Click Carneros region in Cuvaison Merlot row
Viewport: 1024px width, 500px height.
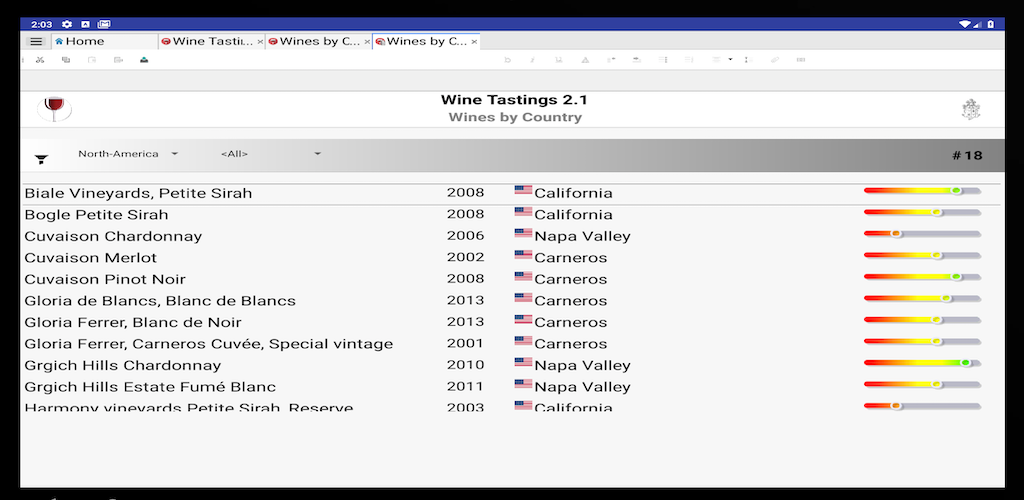click(571, 258)
